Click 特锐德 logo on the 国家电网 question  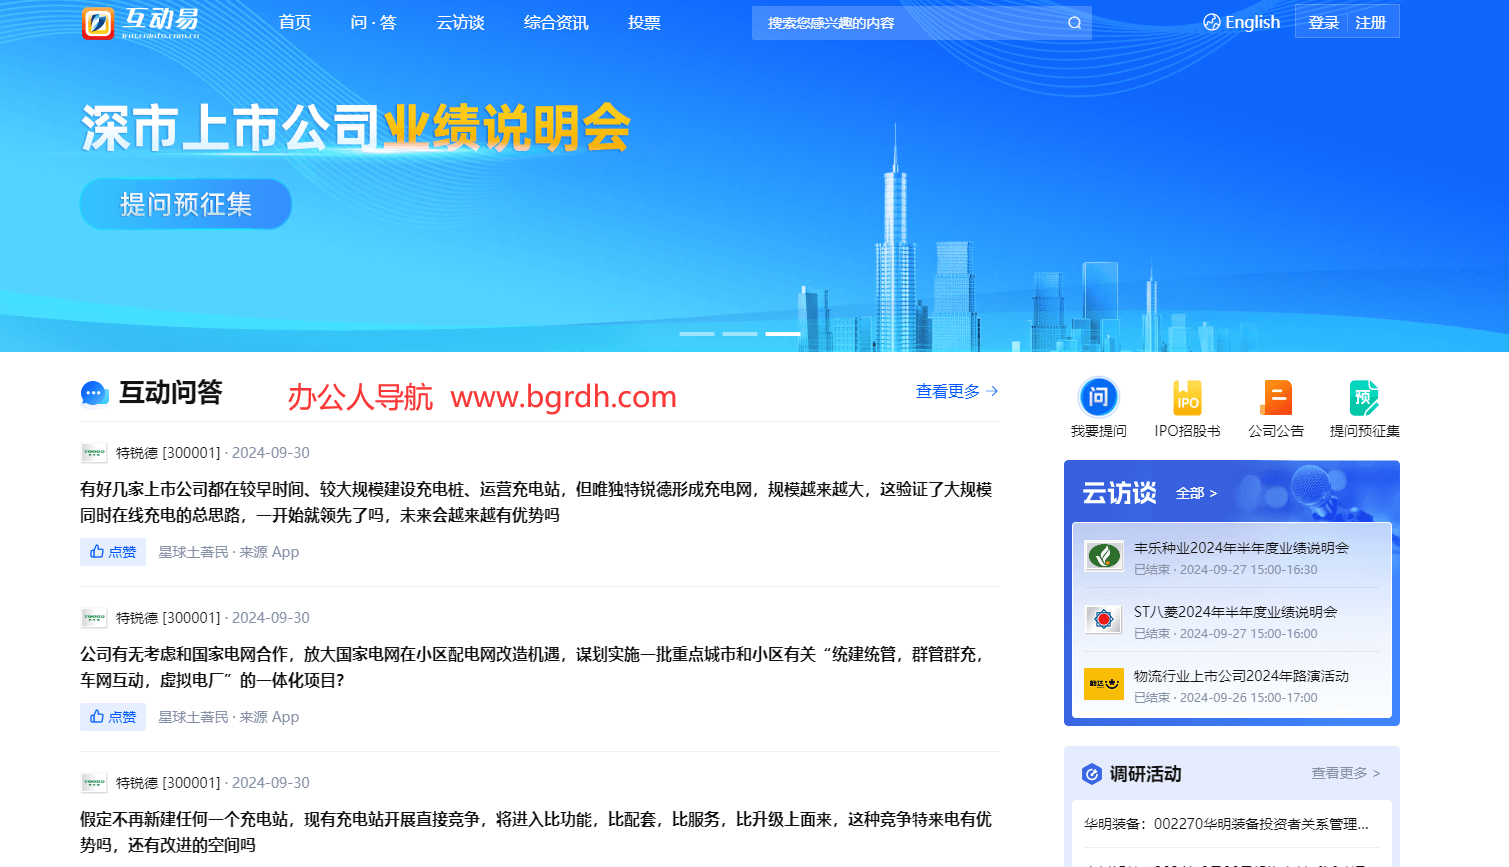tap(94, 618)
